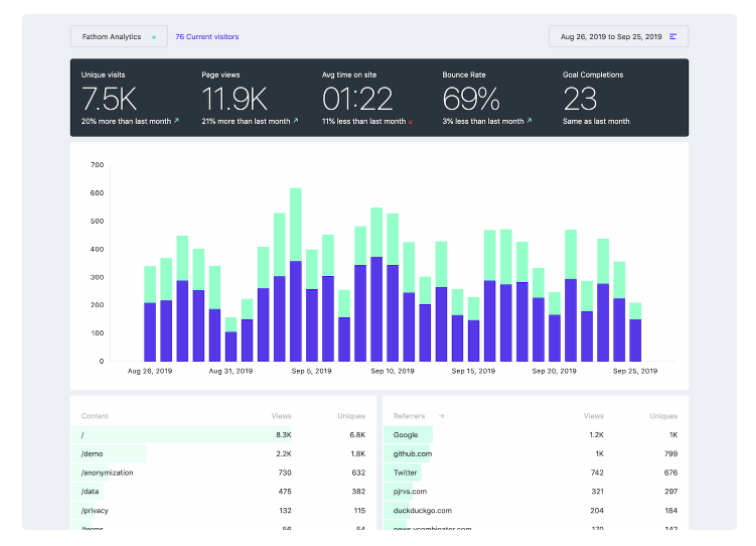Sort Content table by Uniques header
The width and height of the screenshot is (756, 546).
[351, 416]
